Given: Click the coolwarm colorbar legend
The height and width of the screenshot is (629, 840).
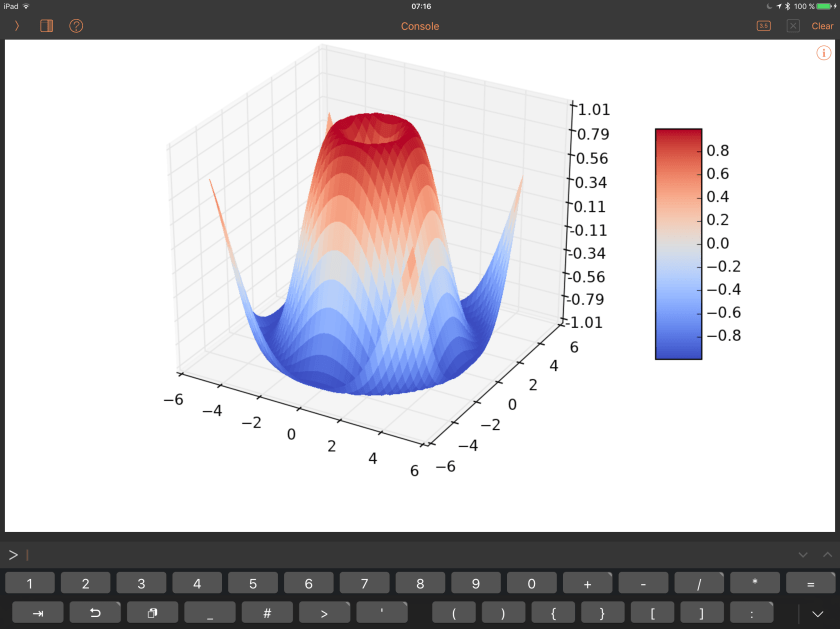Looking at the screenshot, I should [x=678, y=243].
